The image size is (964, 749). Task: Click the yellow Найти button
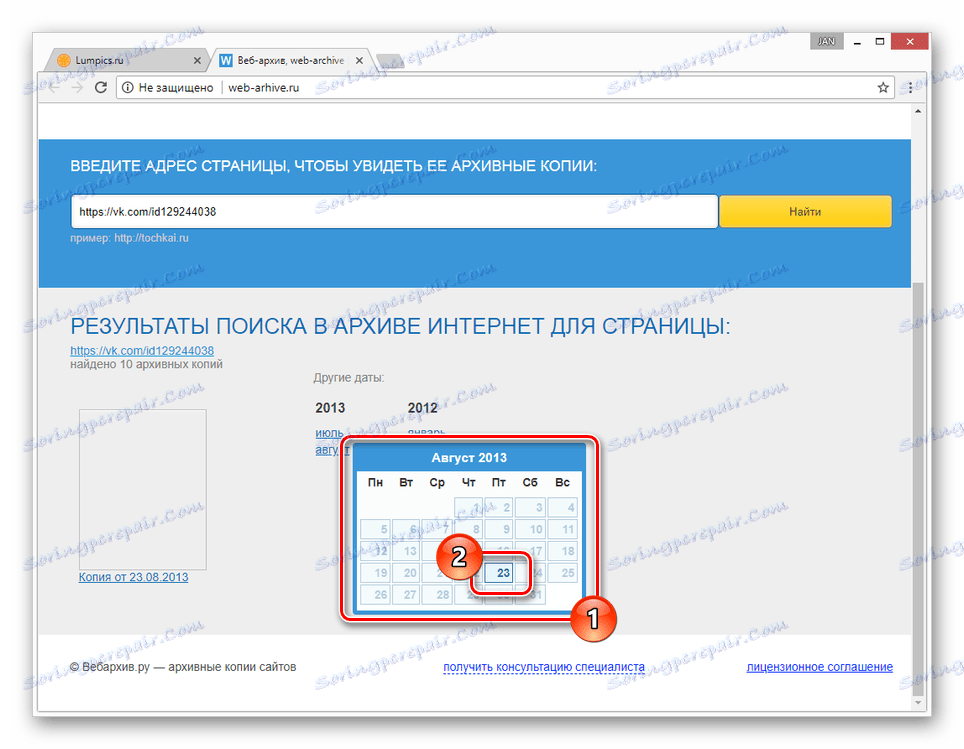pos(805,212)
